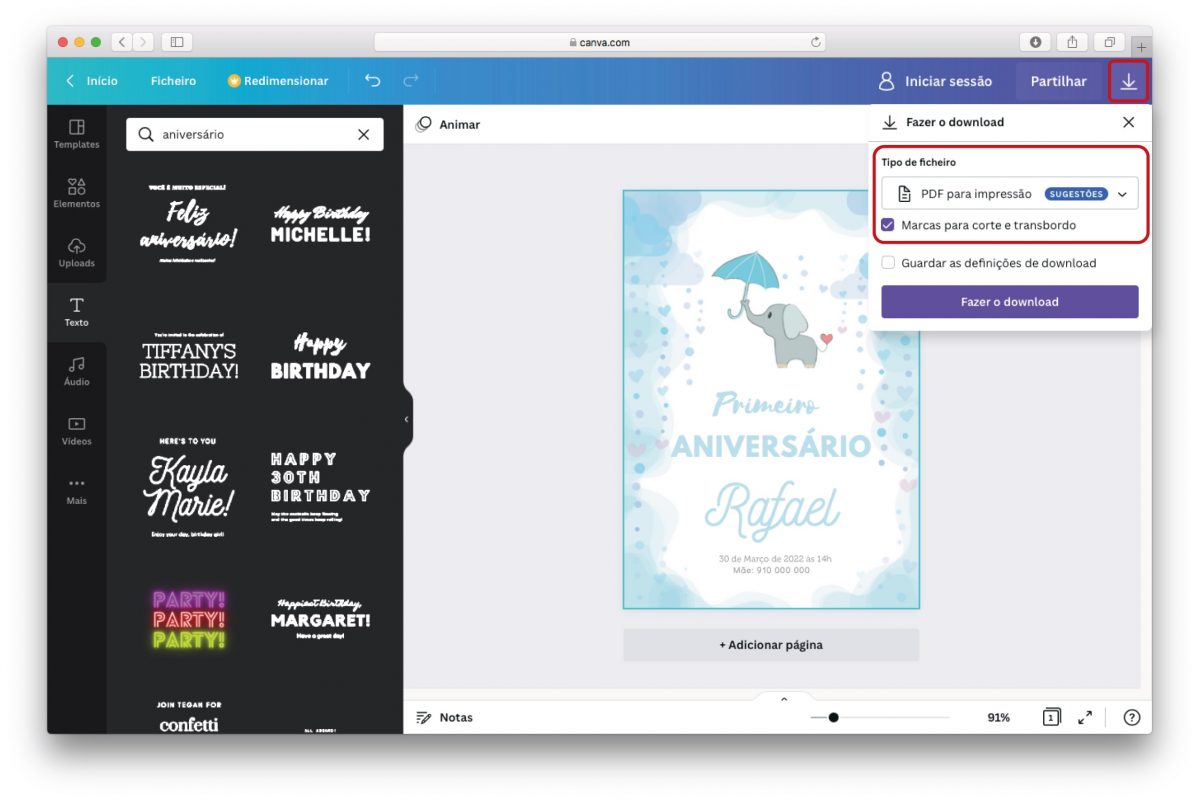Open the fullscreen presentation icon
The width and height of the screenshot is (1200, 800).
(1085, 717)
